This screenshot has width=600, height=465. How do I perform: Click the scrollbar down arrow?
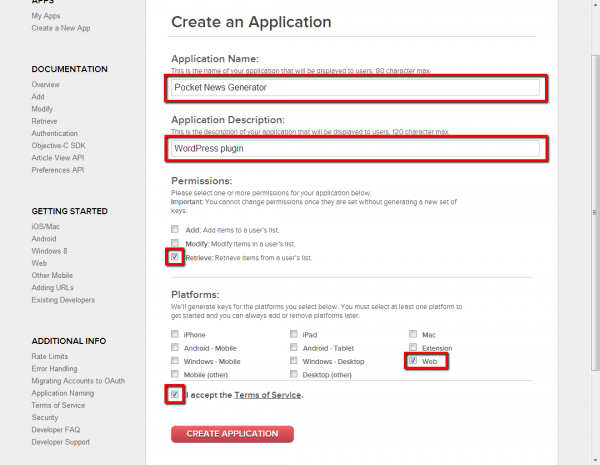point(595,460)
